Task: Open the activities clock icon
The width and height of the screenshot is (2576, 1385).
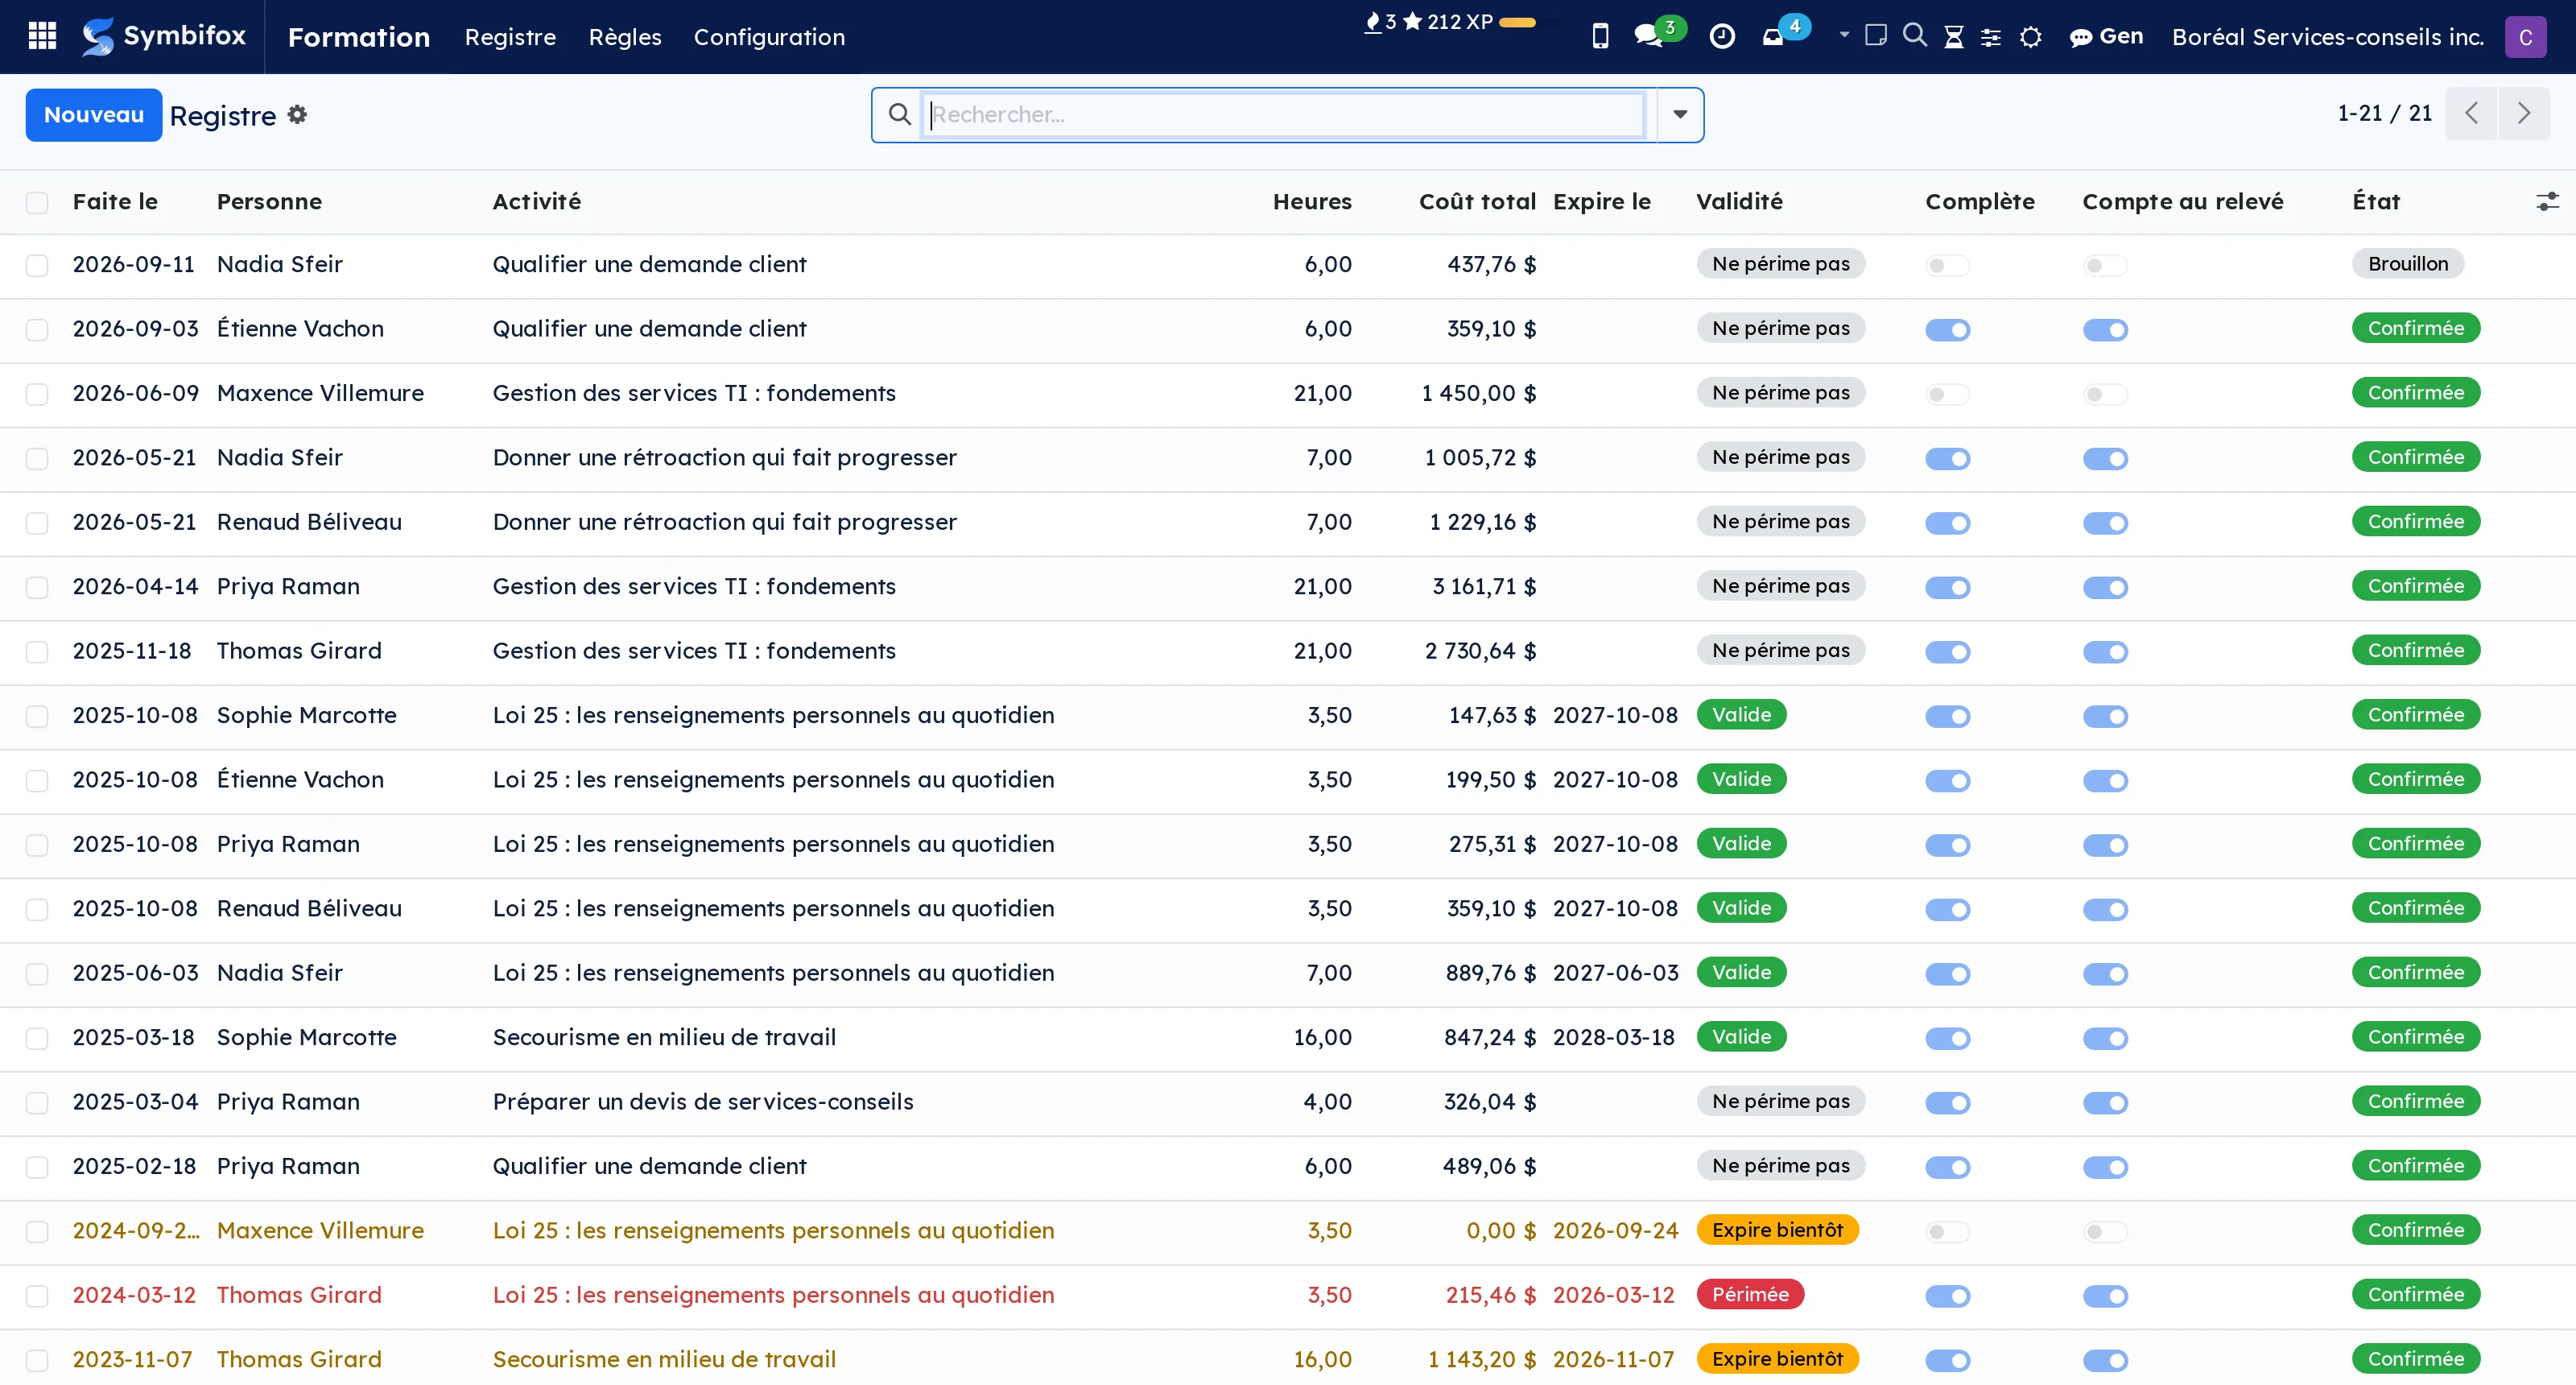Action: pyautogui.click(x=1722, y=36)
